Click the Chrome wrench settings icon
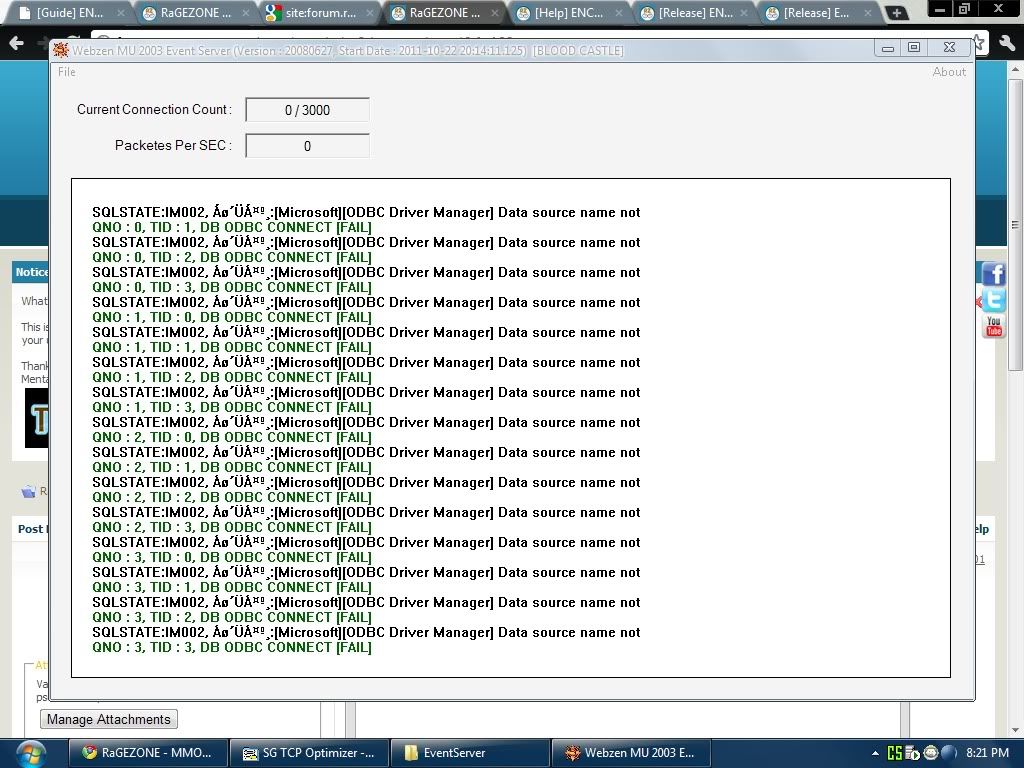Screen dimensions: 1024x768 click(x=1004, y=43)
